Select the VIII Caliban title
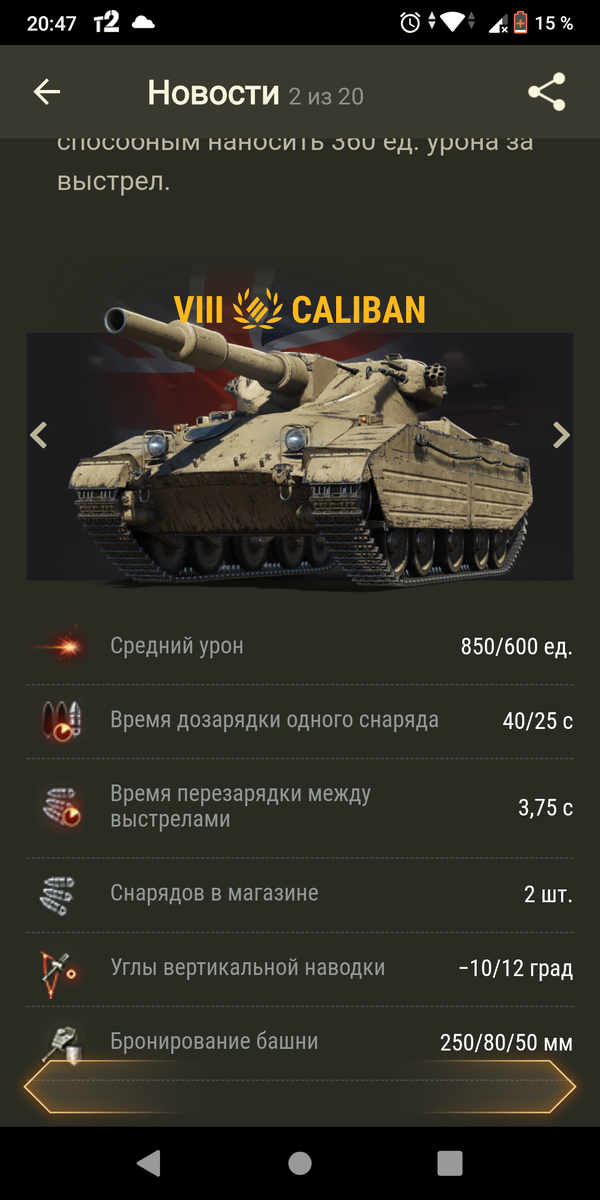The width and height of the screenshot is (600, 1200). click(x=300, y=309)
